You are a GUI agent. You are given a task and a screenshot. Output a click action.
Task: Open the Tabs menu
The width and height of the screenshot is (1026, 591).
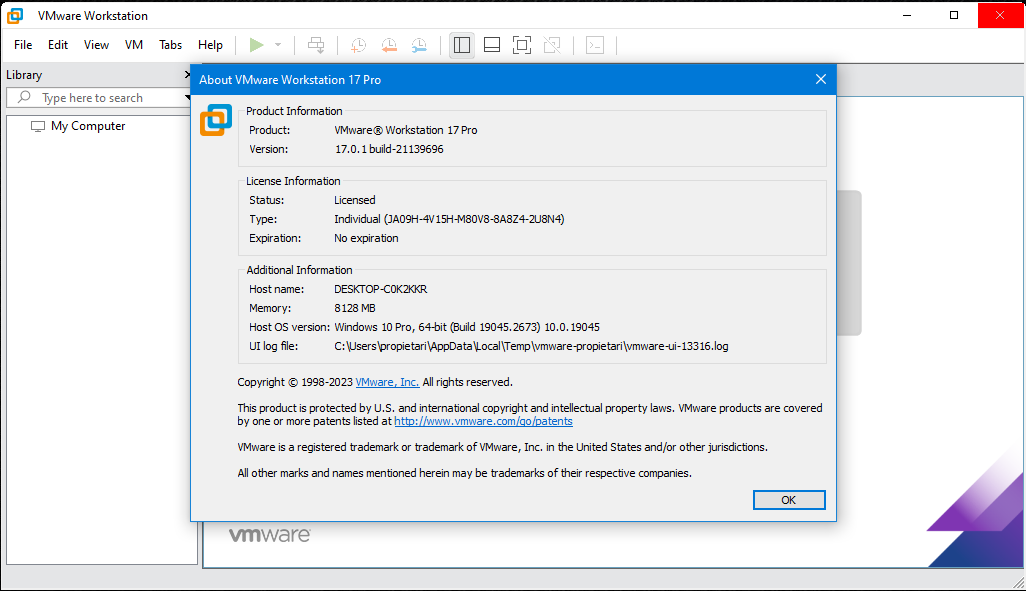170,45
